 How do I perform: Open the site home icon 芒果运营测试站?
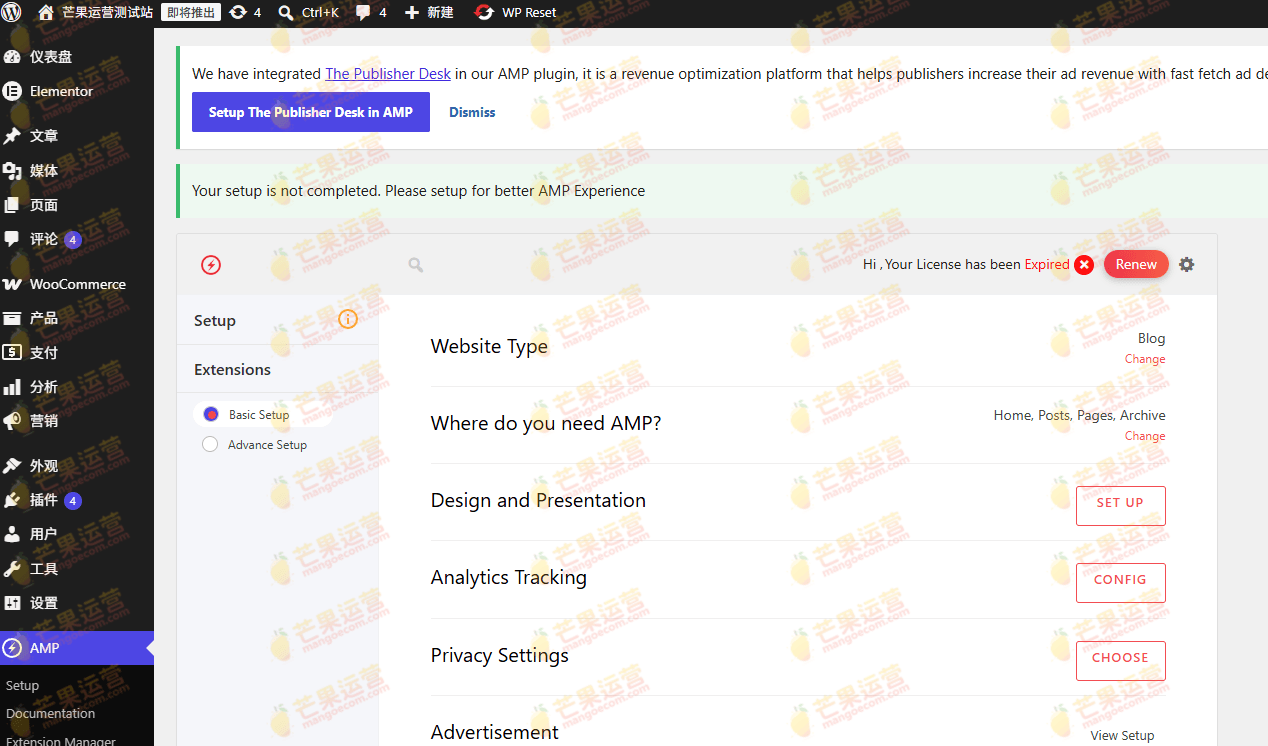pos(46,13)
